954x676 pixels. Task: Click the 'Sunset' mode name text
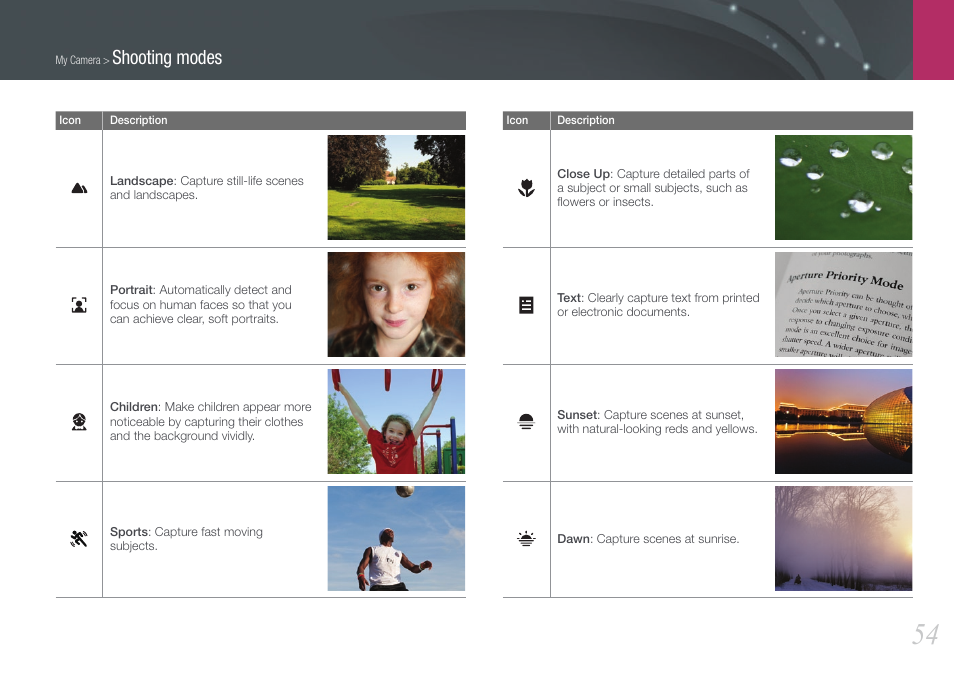[x=577, y=415]
